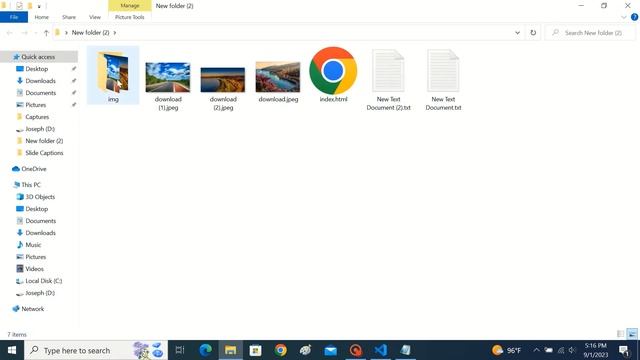Select New Text Document (2).txt file
640x360 pixels.
point(388,80)
